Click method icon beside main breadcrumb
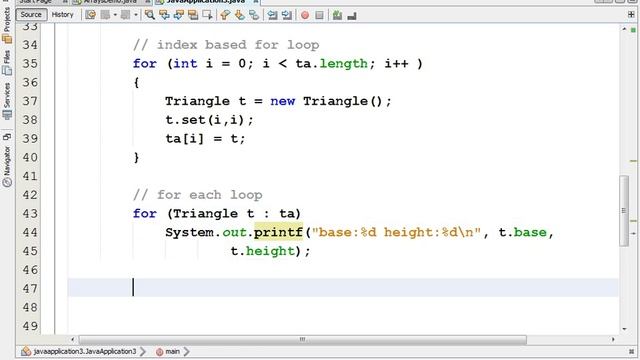 159,352
